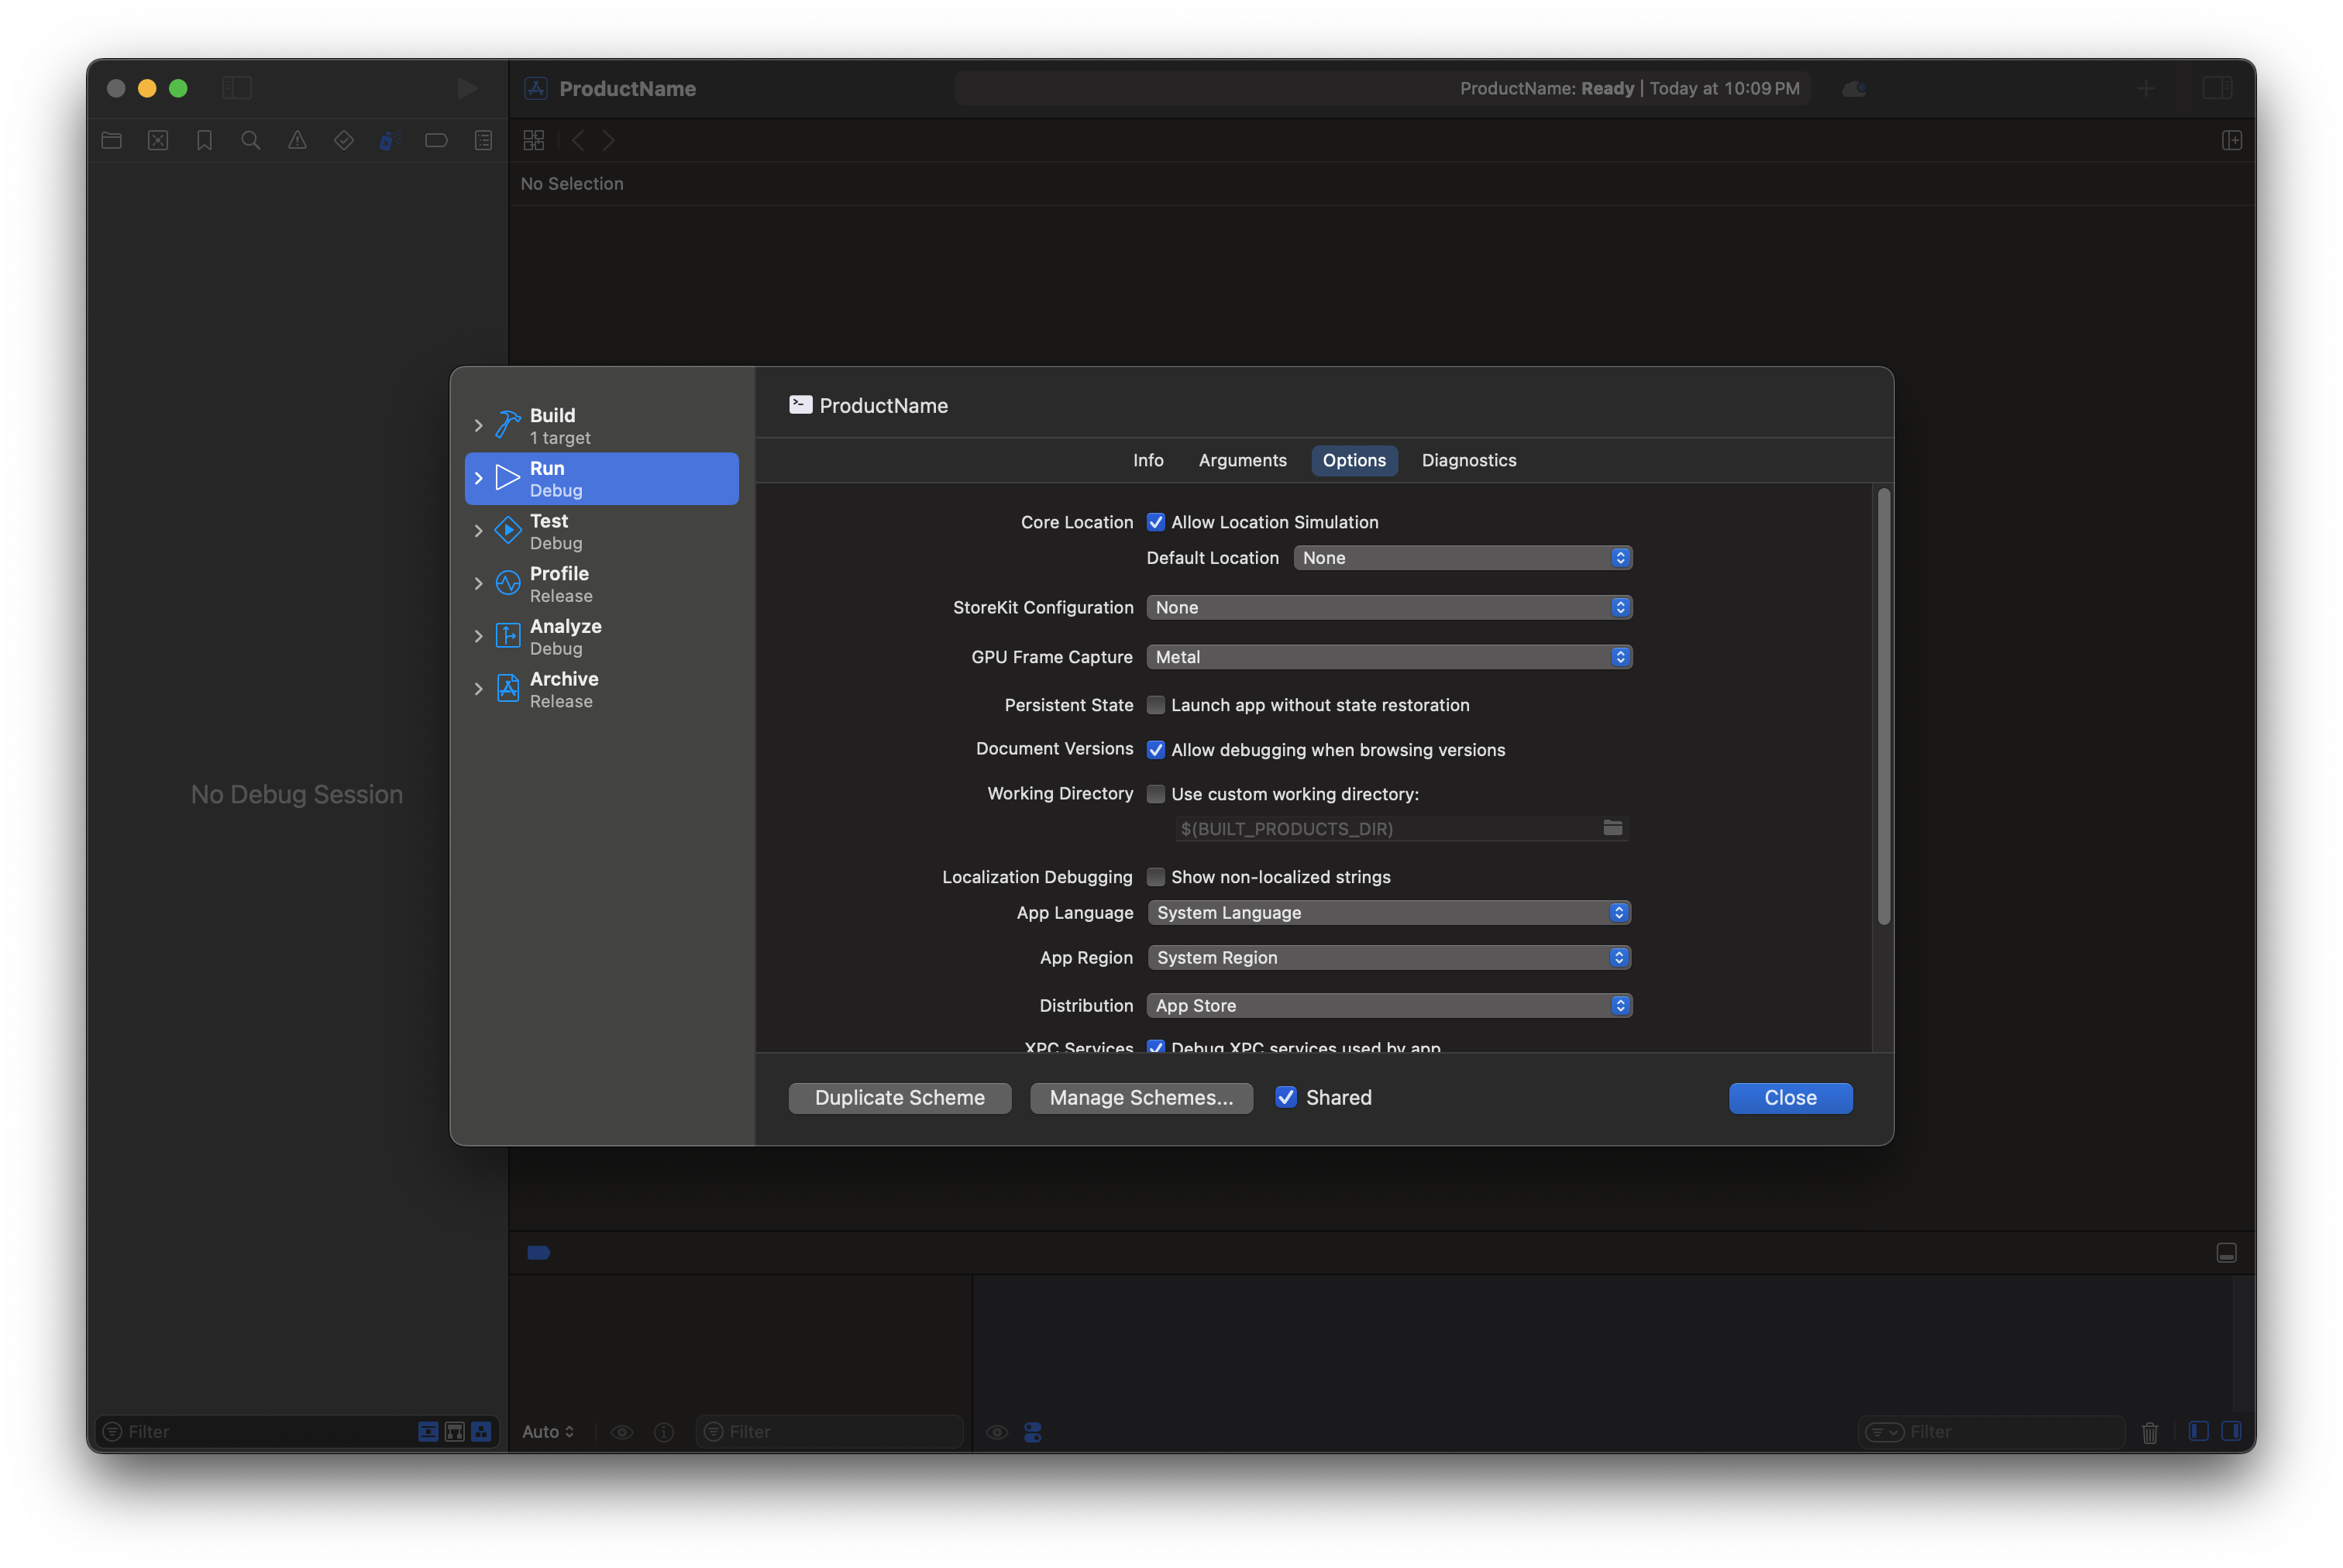This screenshot has width=2343, height=1568.
Task: Switch to the Info tab
Action: click(1147, 460)
